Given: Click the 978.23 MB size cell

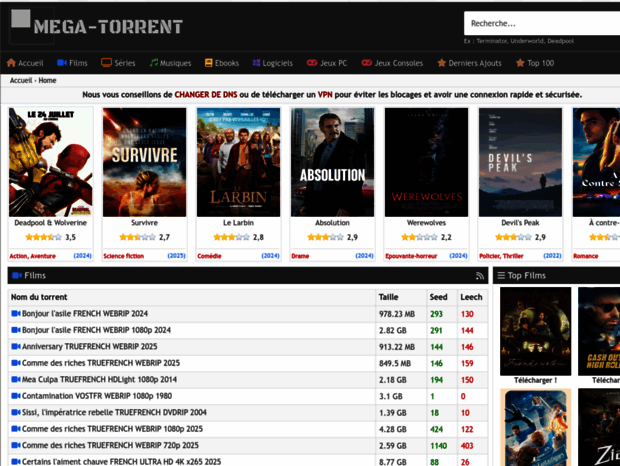Looking at the screenshot, I should 401,314.
